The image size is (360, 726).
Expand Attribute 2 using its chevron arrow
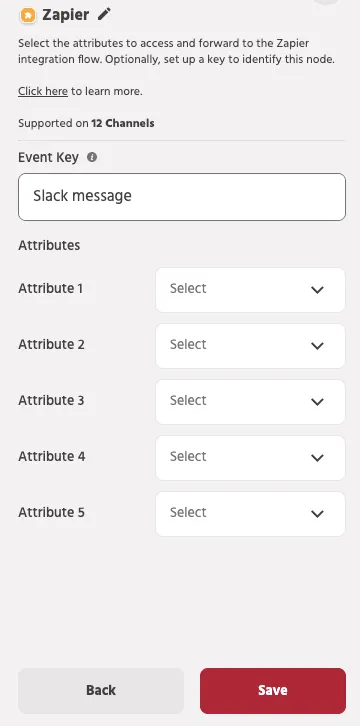[317, 346]
